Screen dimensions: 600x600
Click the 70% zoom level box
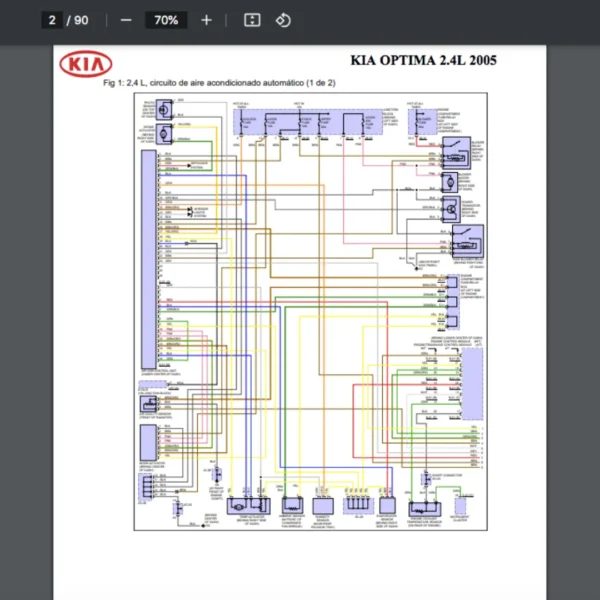click(x=165, y=20)
